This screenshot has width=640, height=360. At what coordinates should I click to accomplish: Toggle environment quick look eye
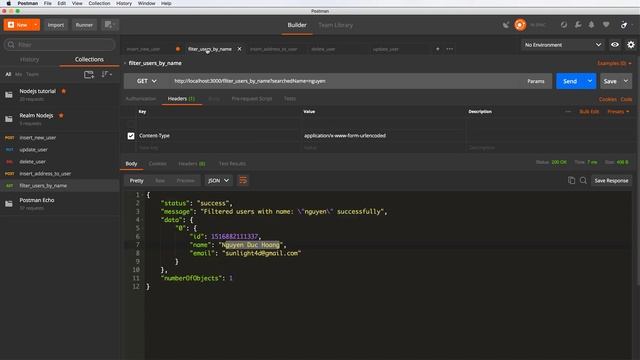[615, 45]
